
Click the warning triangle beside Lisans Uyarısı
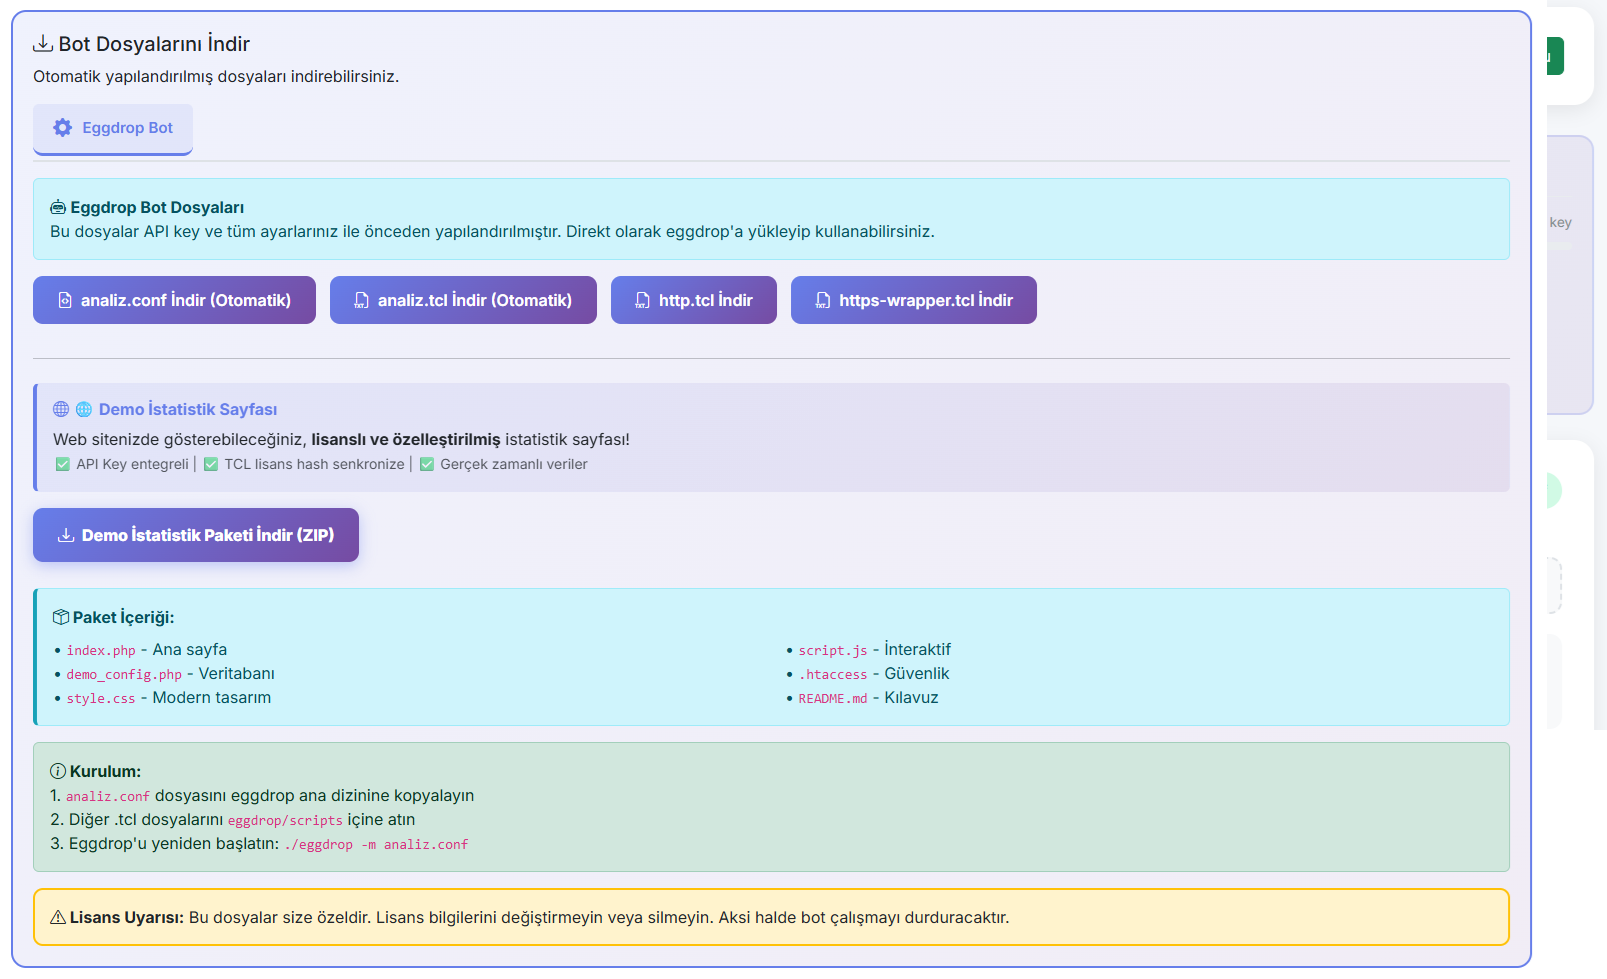pyautogui.click(x=58, y=917)
